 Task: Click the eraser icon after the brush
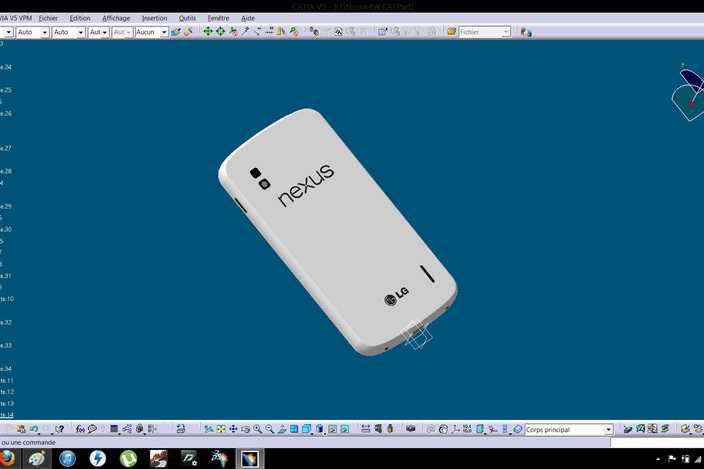pos(188,32)
